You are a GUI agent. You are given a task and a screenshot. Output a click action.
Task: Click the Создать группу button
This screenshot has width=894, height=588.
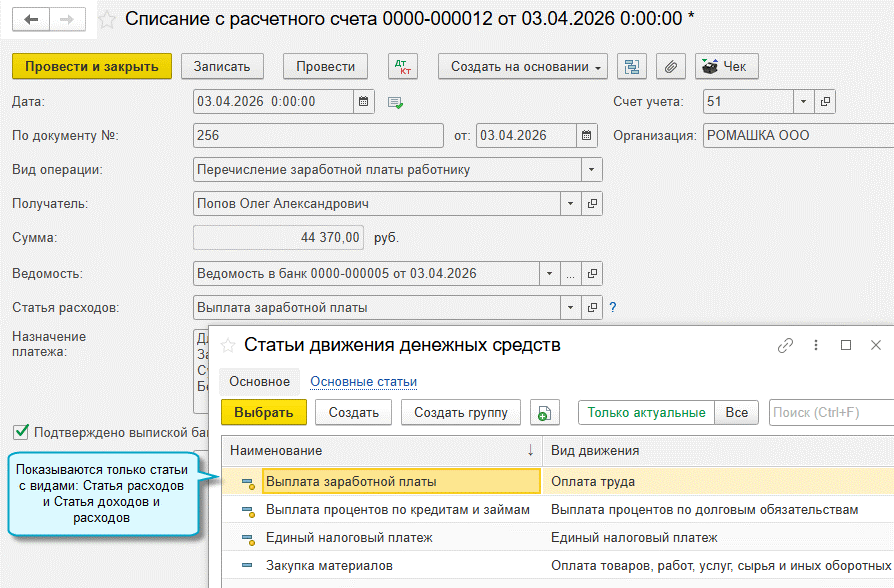pyautogui.click(x=461, y=412)
